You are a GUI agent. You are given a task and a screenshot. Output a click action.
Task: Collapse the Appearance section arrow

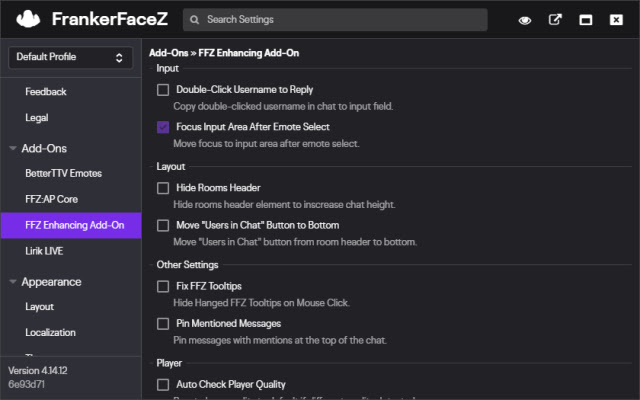point(12,281)
